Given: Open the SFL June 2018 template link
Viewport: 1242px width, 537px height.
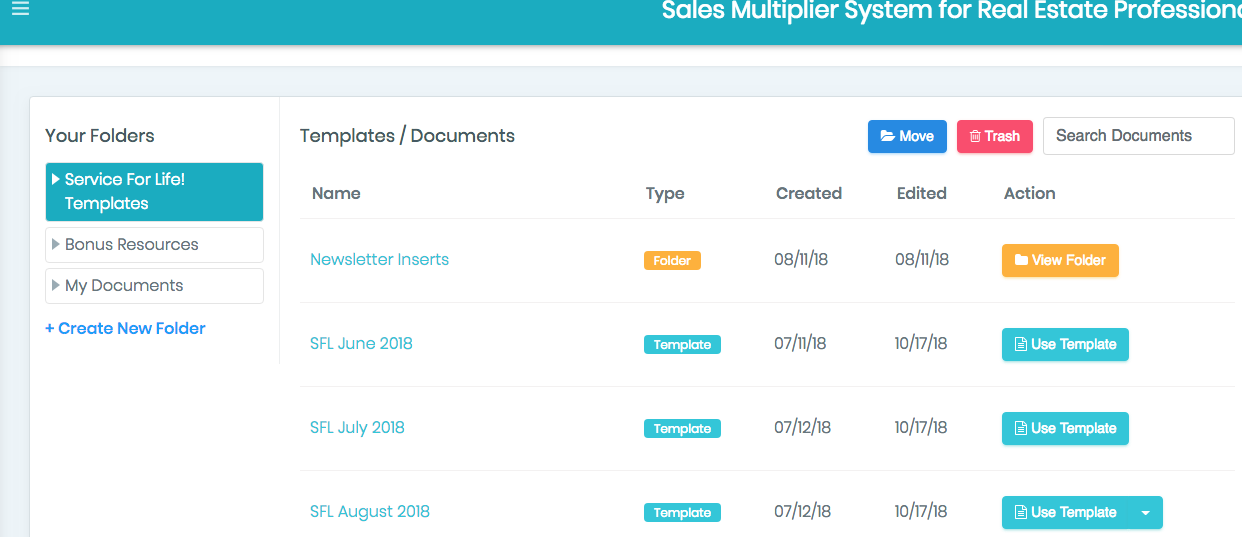Looking at the screenshot, I should tap(361, 343).
